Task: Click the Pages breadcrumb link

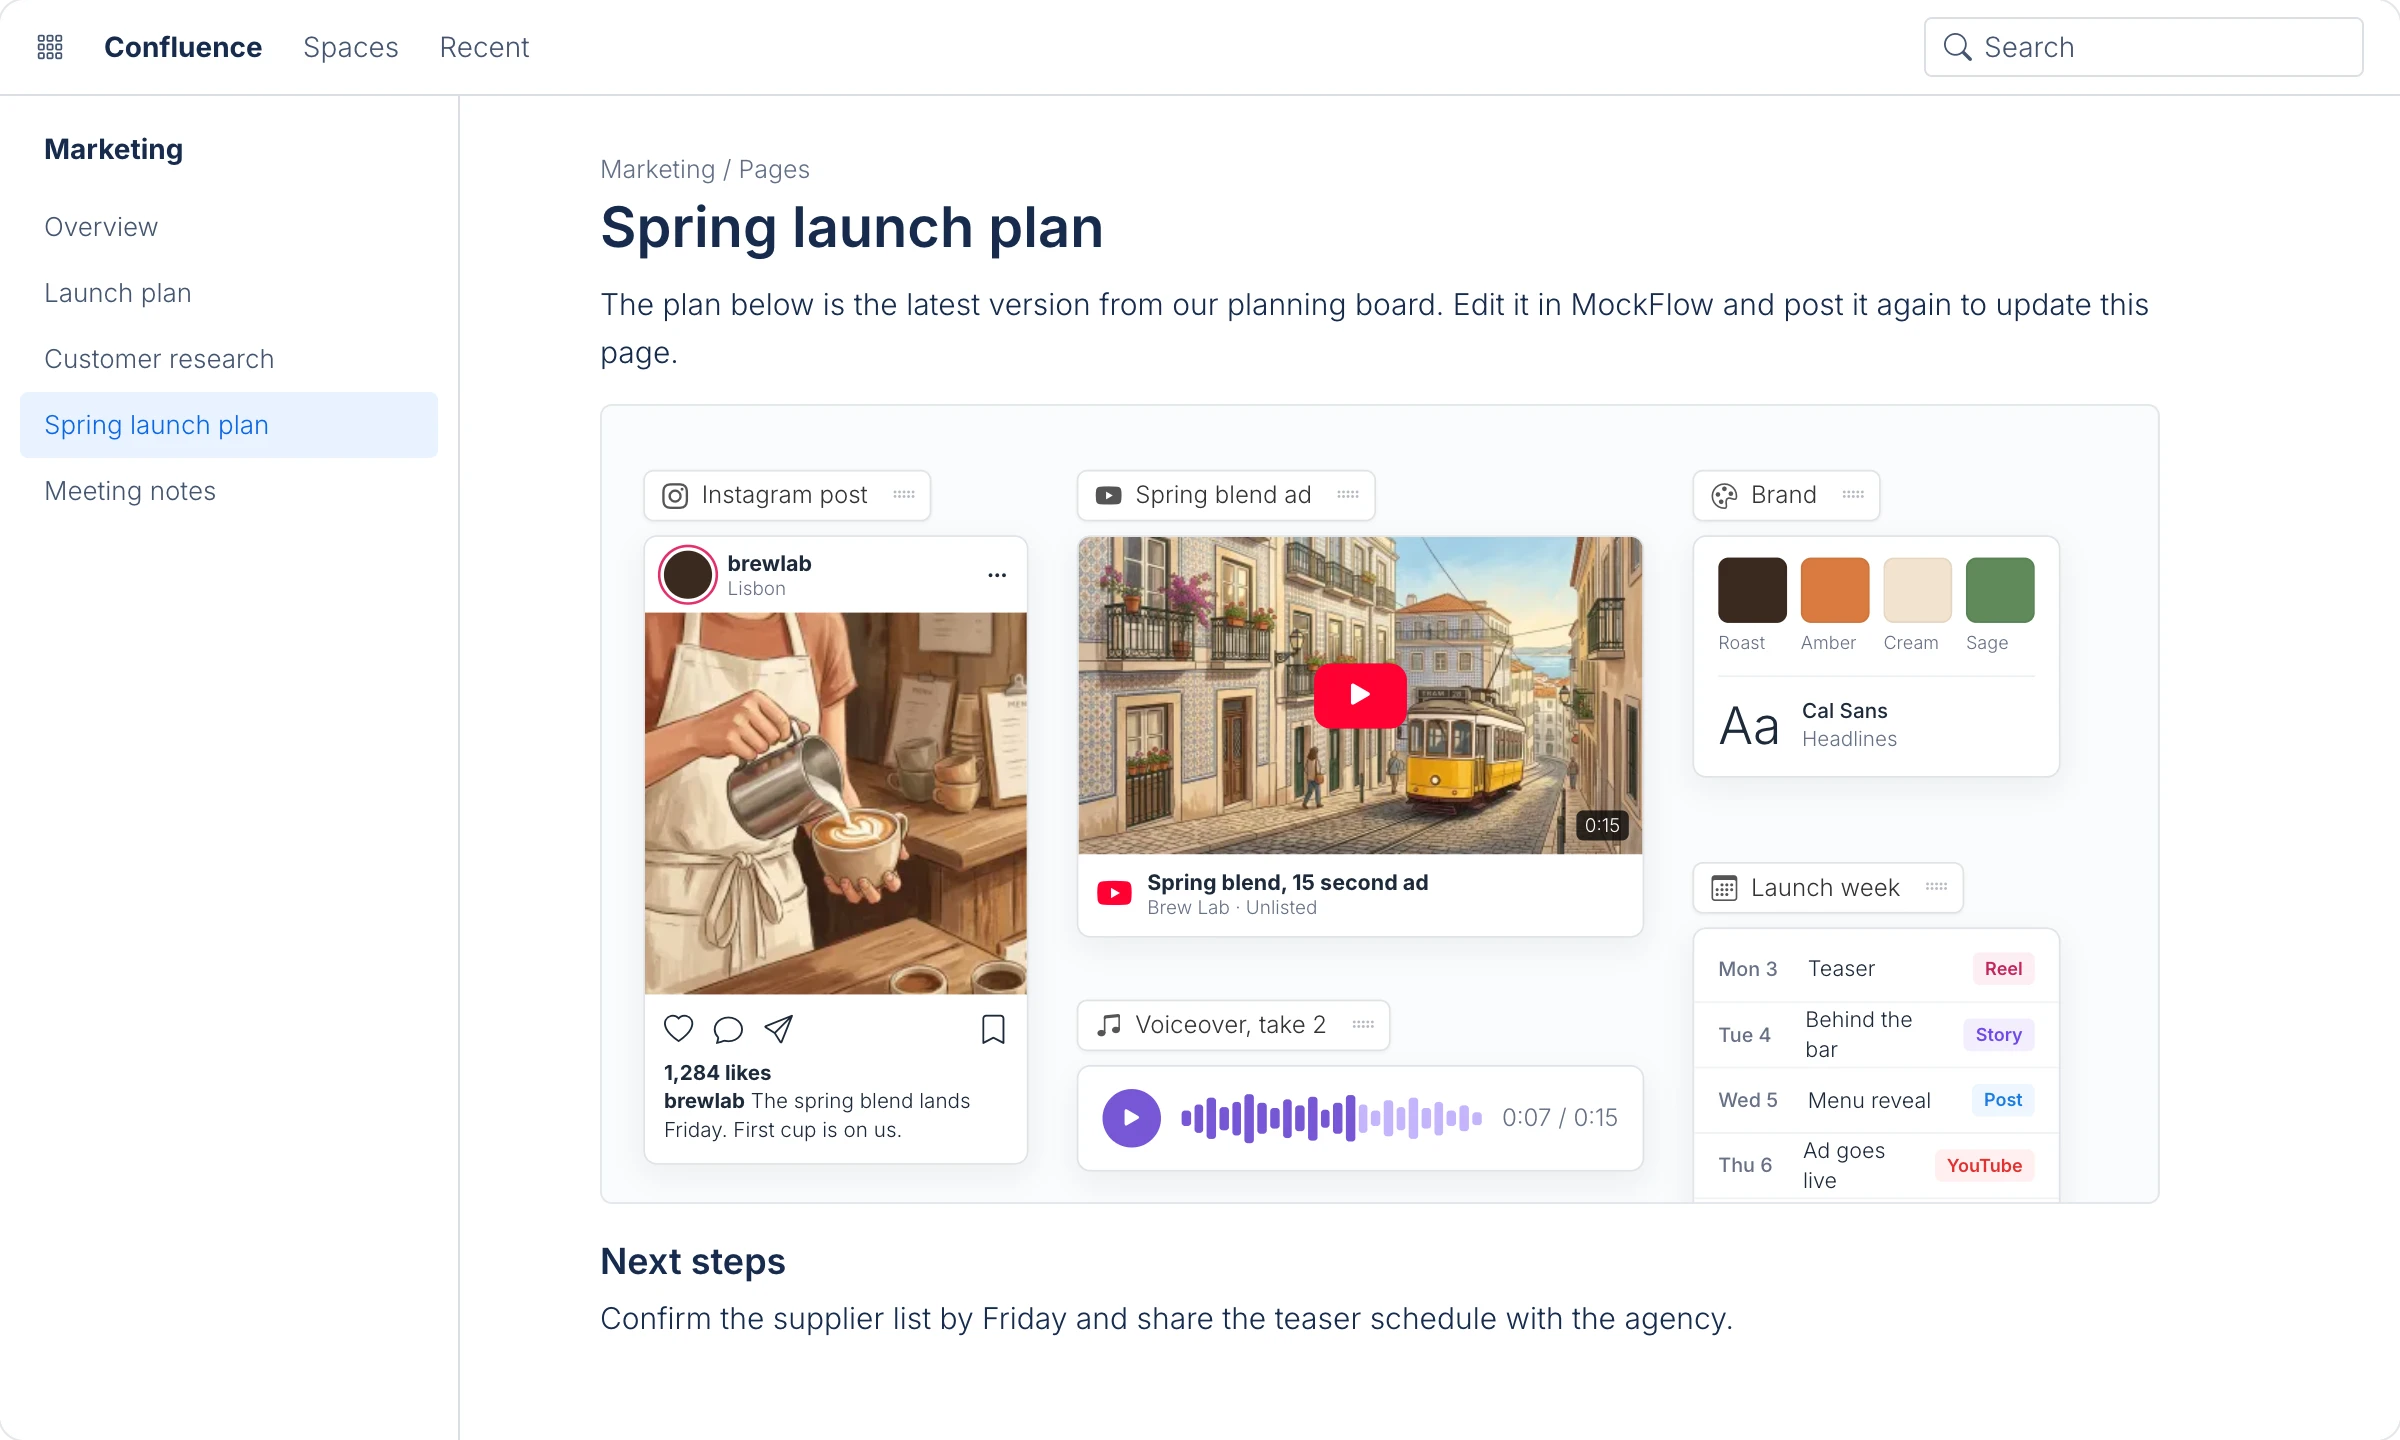Action: pyautogui.click(x=774, y=169)
